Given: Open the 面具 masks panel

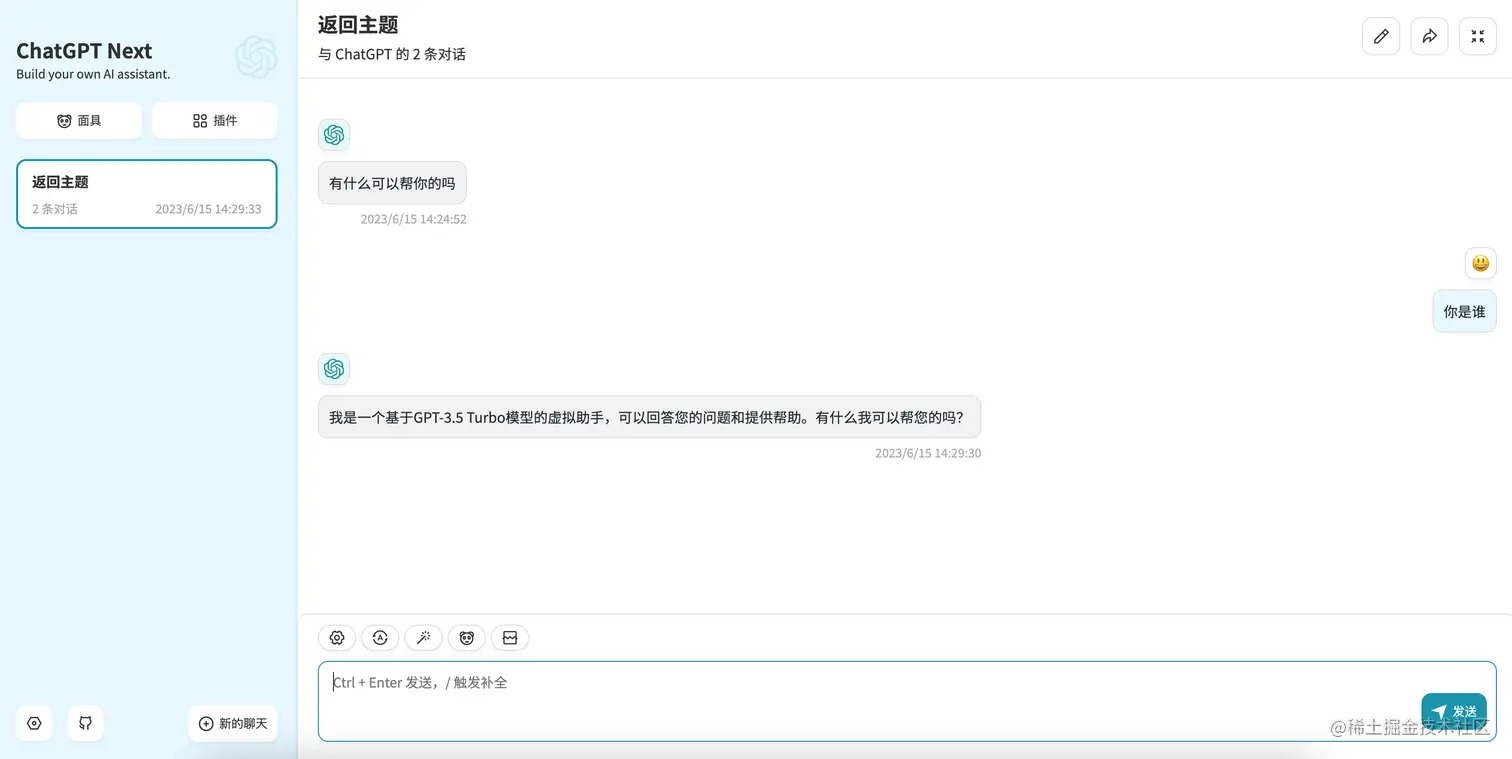Looking at the screenshot, I should point(78,120).
